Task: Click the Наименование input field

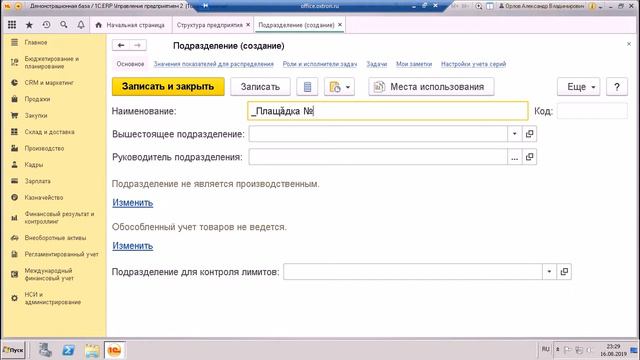Action: tap(388, 111)
